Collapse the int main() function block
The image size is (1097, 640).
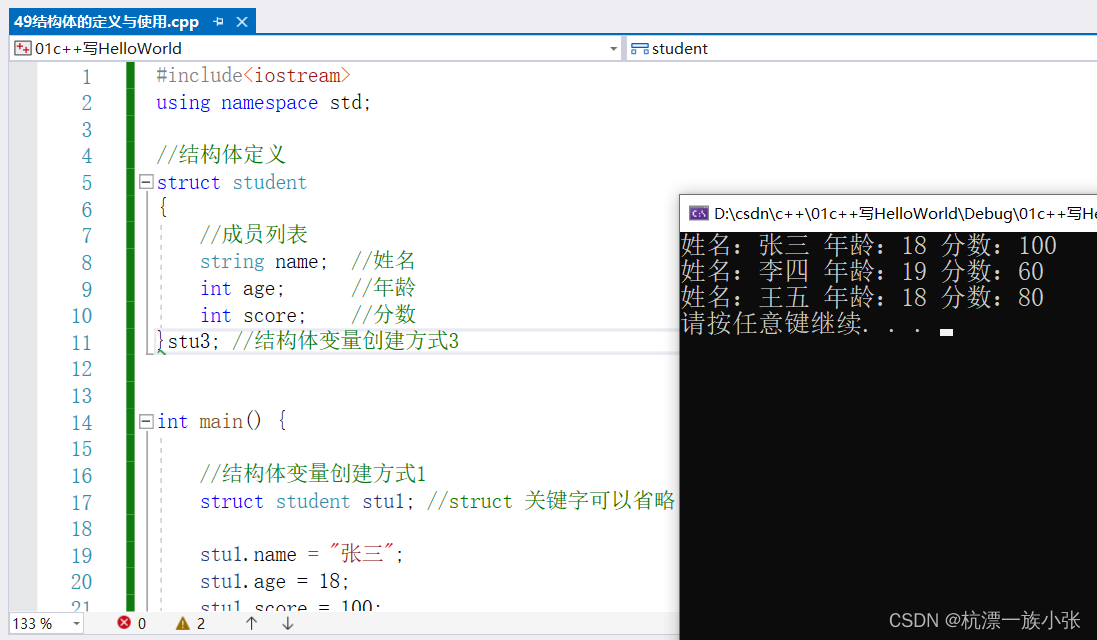coord(146,421)
